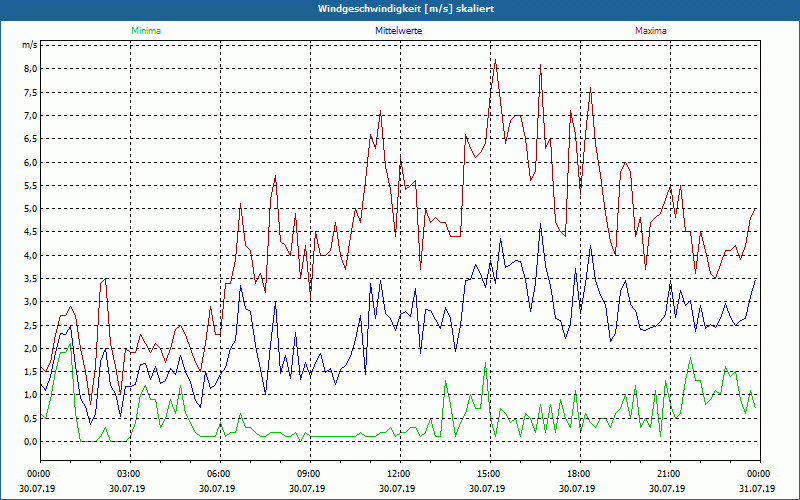
Task: Click the 1,5 y-axis value
Action: click(x=30, y=372)
